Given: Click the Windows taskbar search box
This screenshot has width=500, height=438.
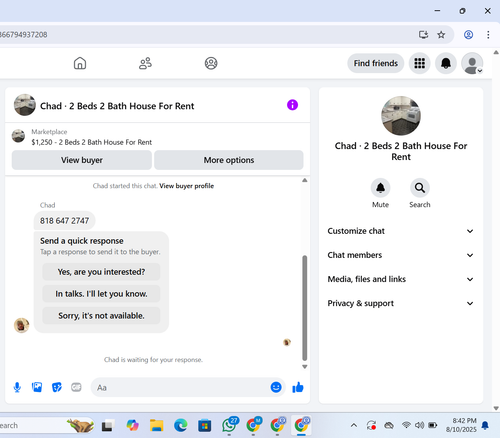Looking at the screenshot, I should (x=47, y=425).
